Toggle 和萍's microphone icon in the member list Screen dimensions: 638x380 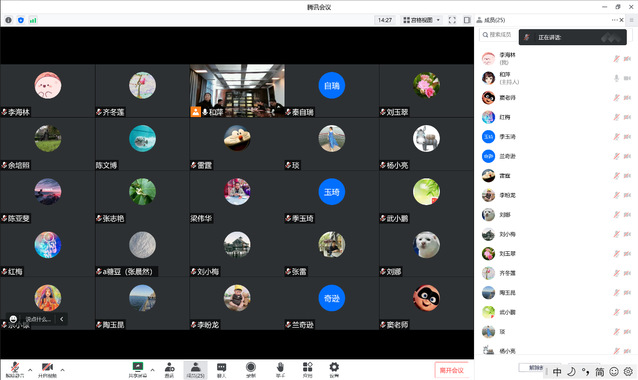pyautogui.click(x=616, y=78)
